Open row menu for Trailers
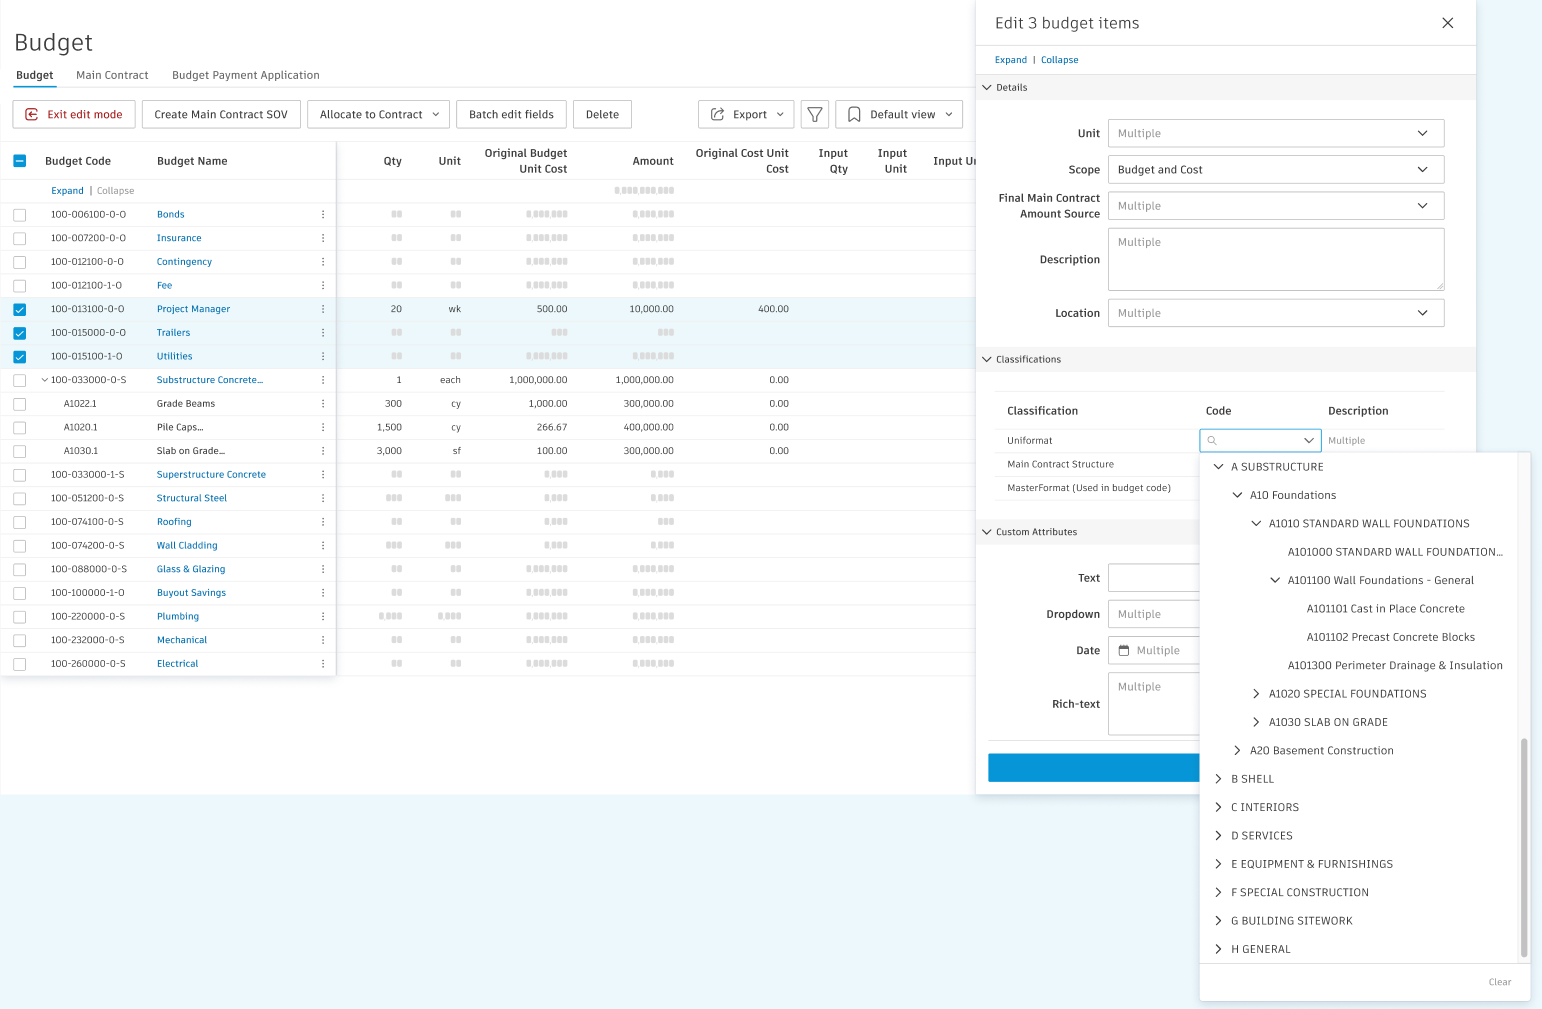This screenshot has width=1542, height=1009. [323, 333]
